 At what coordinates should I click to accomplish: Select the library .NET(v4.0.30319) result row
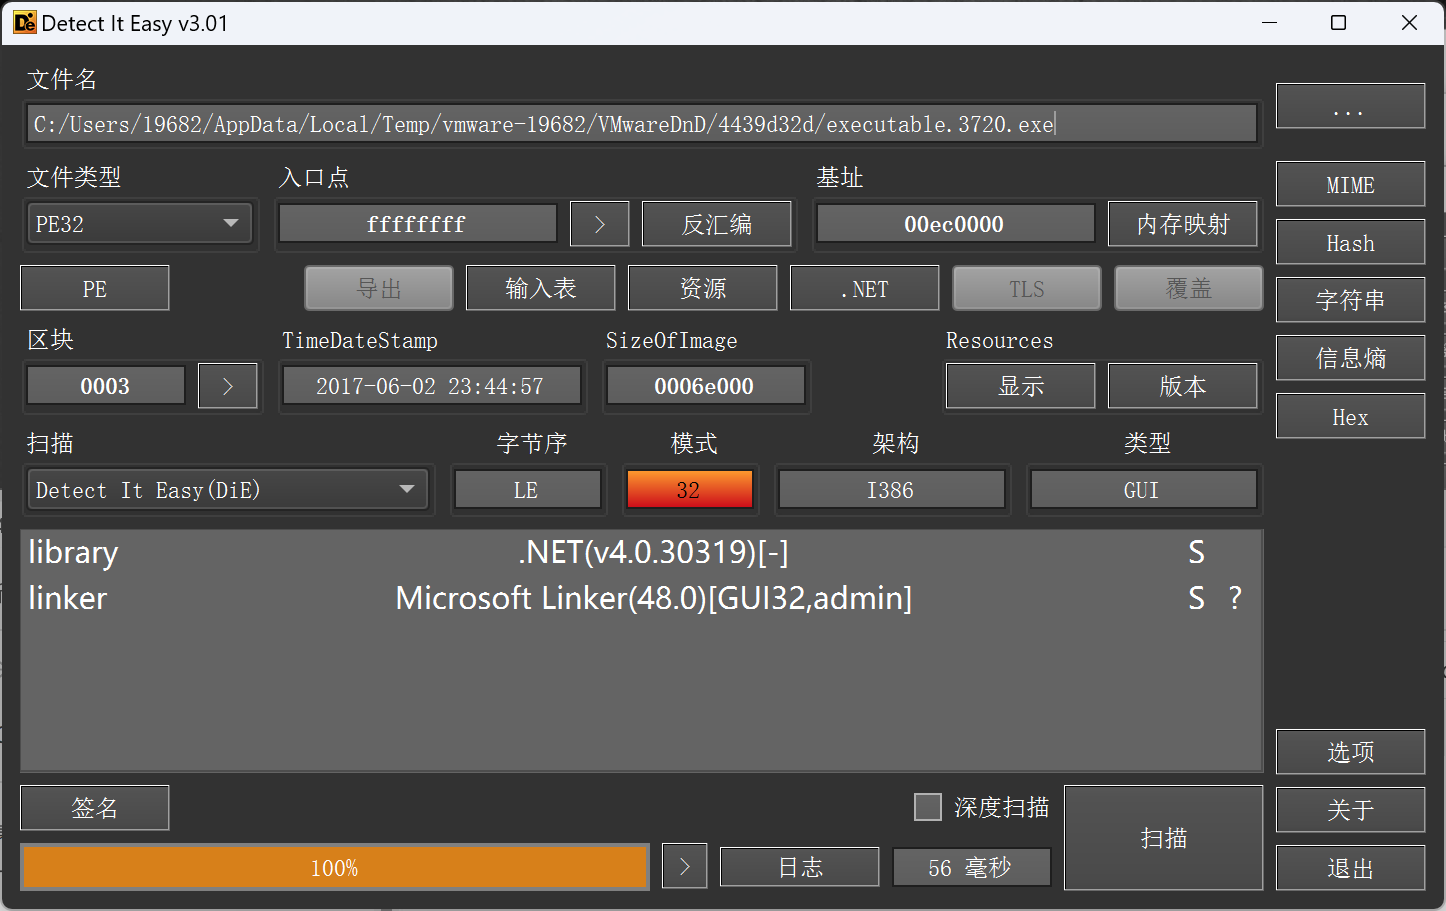[641, 552]
